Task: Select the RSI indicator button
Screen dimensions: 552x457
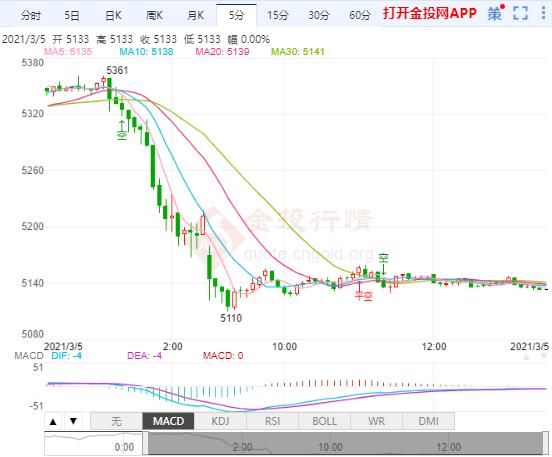Action: pos(272,421)
